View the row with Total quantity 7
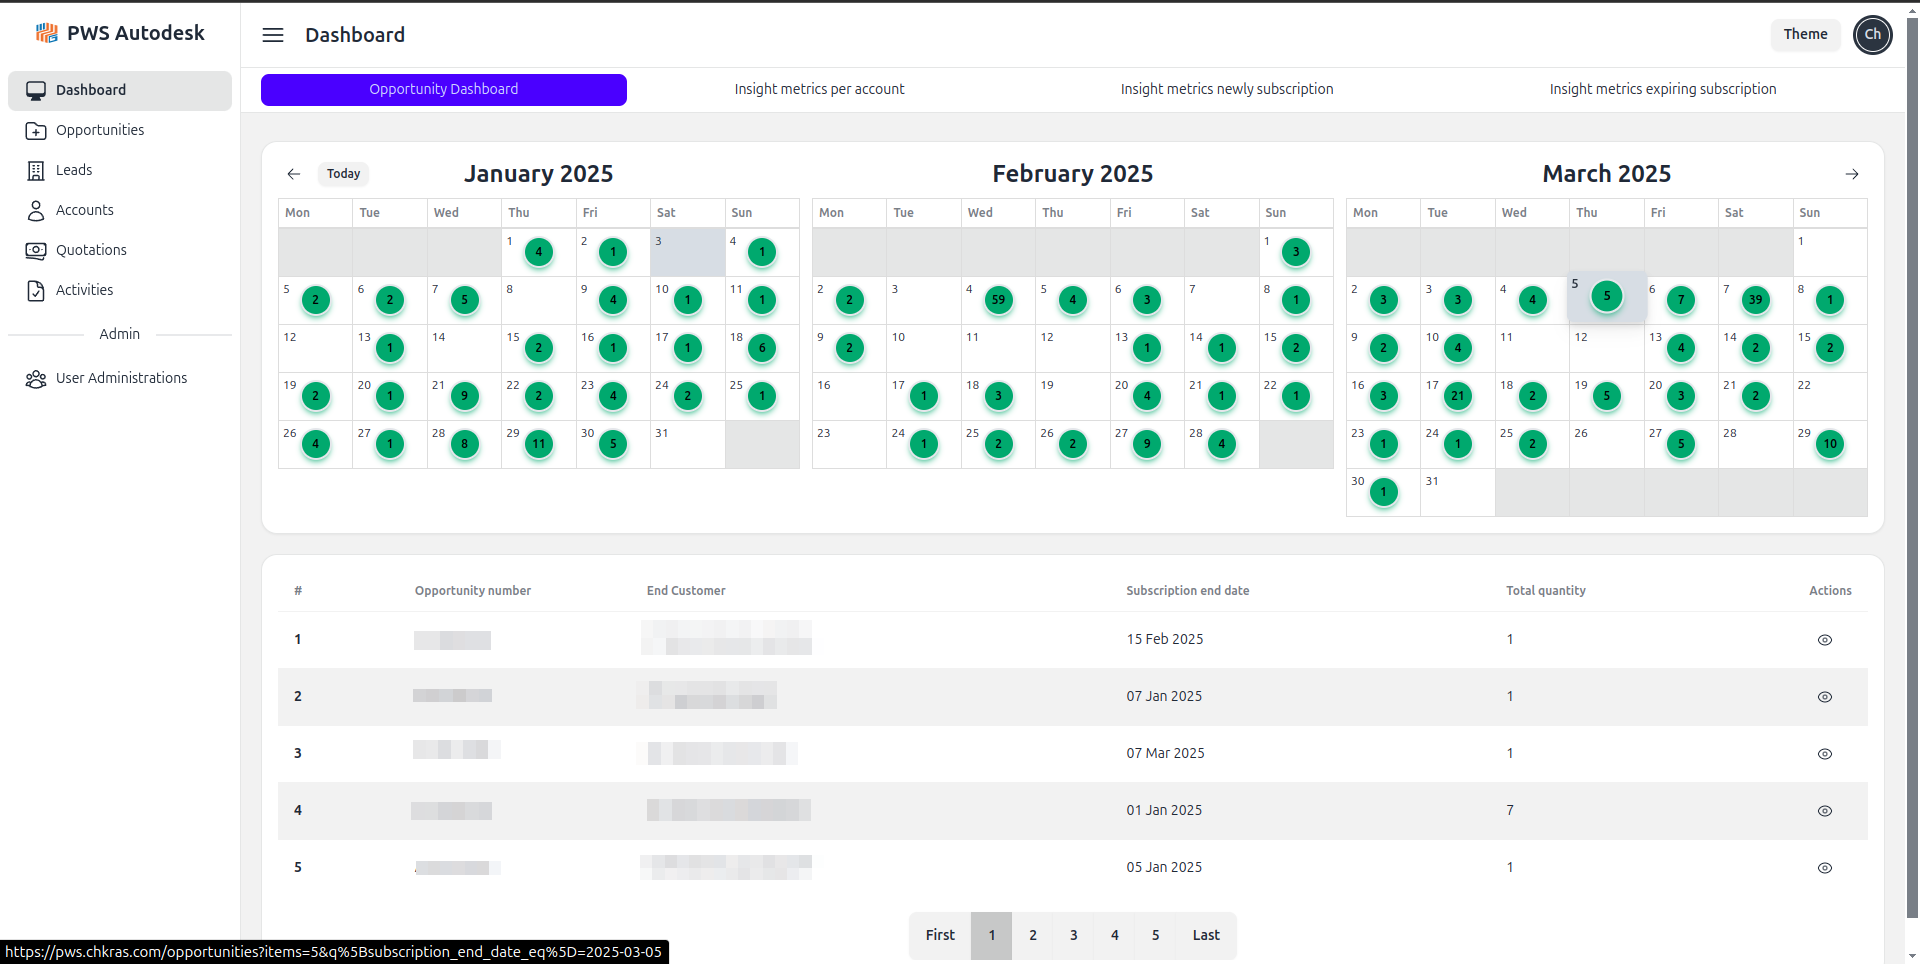 1825,811
